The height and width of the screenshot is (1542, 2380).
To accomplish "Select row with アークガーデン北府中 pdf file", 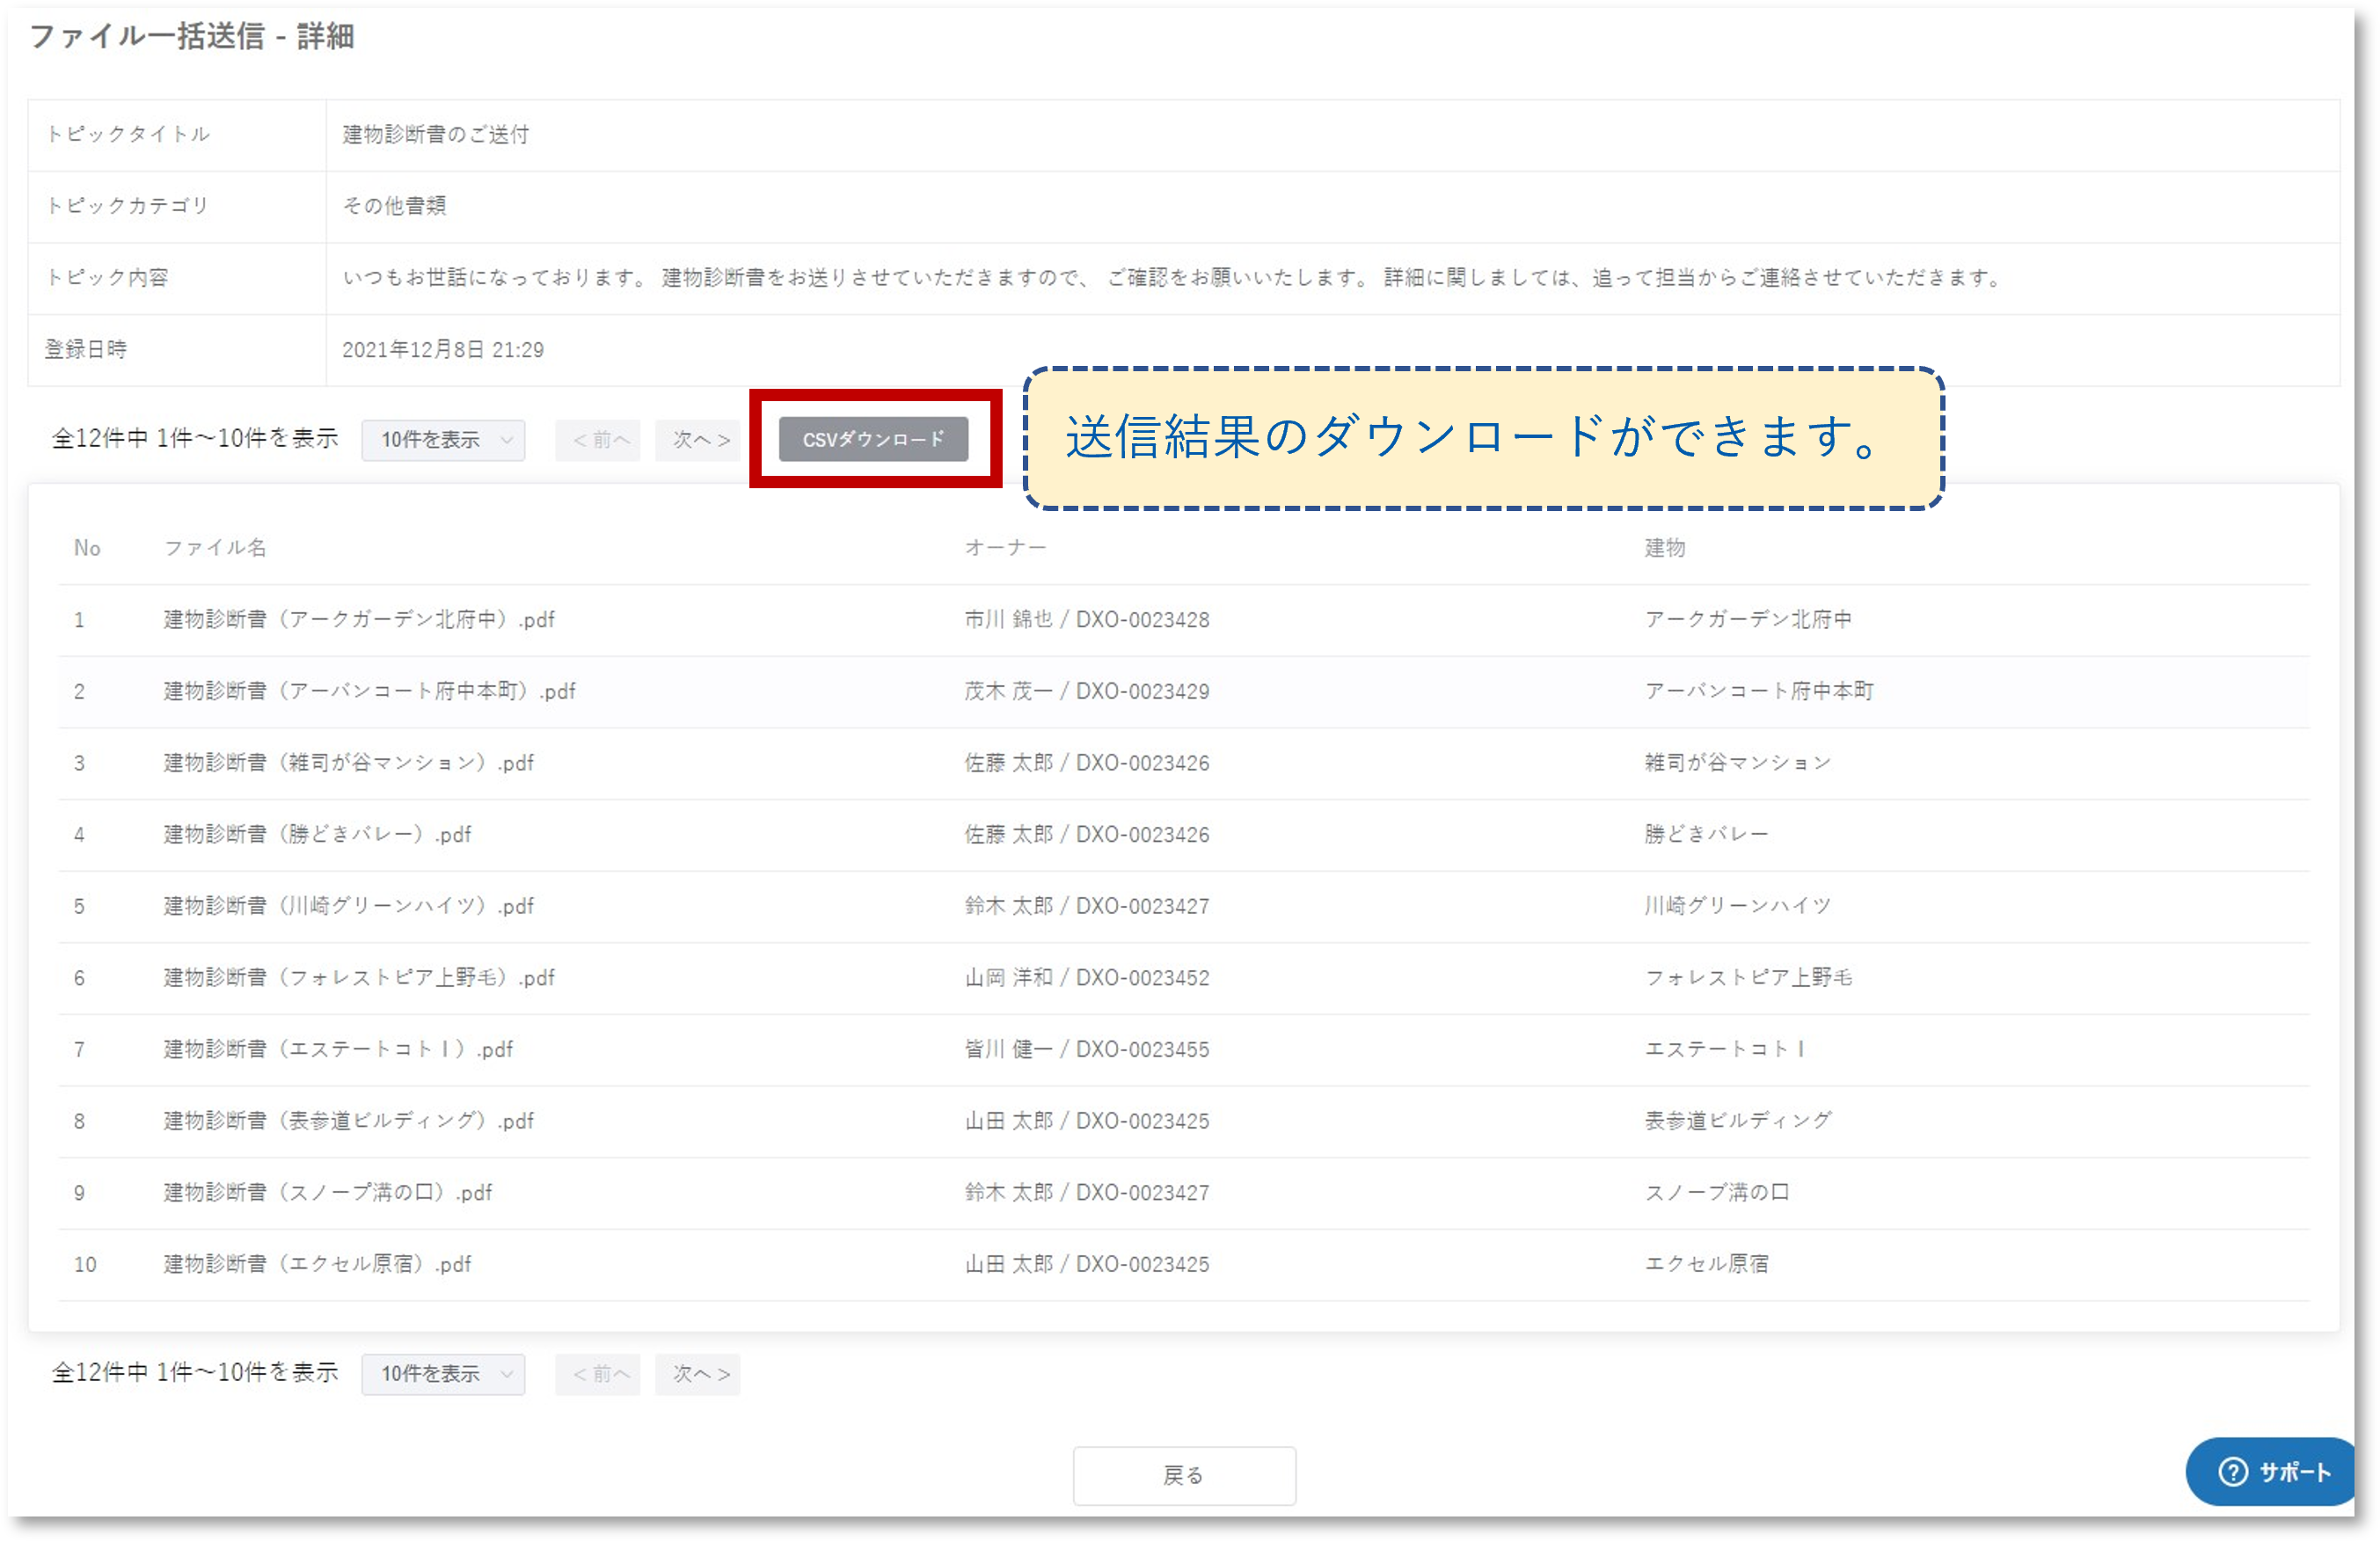I will pyautogui.click(x=359, y=620).
